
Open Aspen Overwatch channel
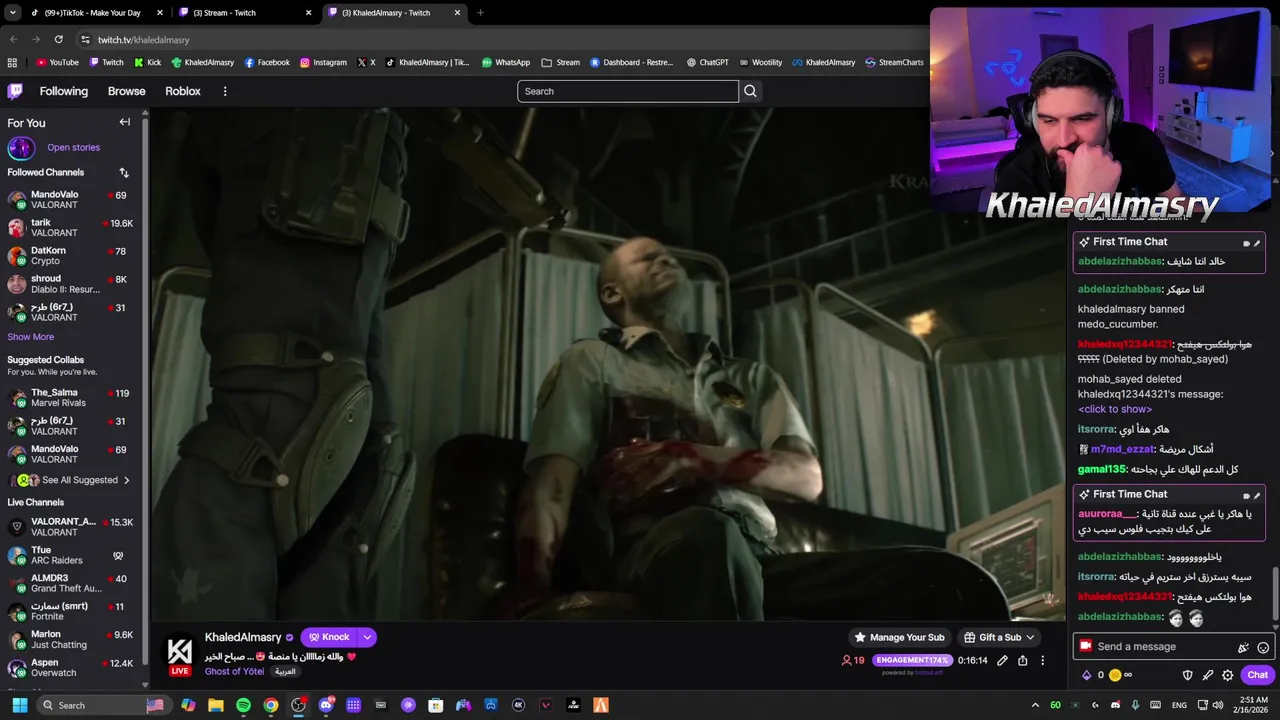click(70, 667)
